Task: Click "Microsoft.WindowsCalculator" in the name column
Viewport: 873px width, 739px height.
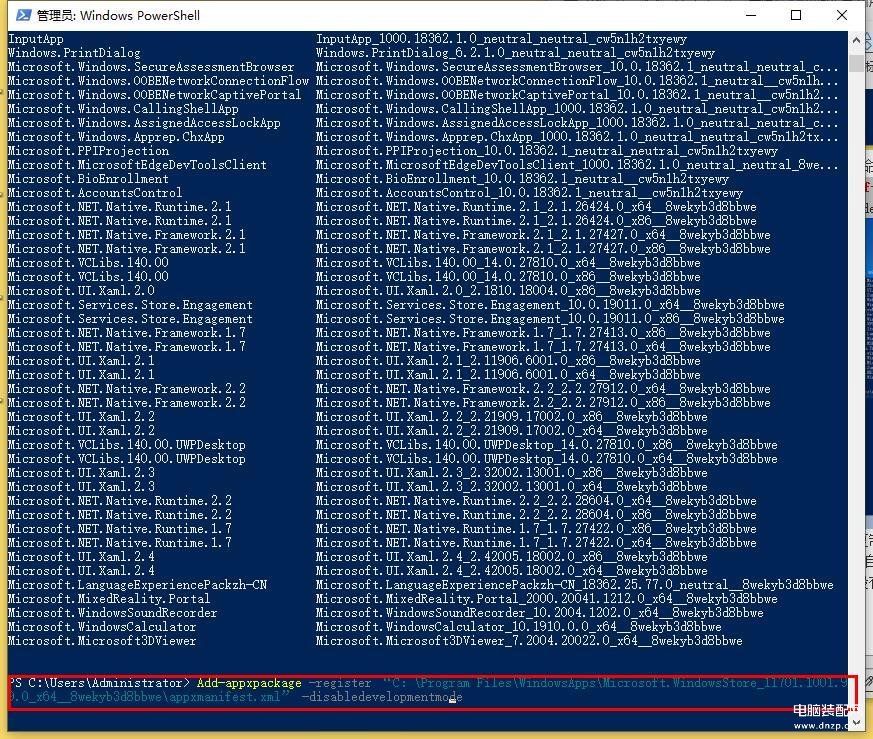Action: point(102,627)
